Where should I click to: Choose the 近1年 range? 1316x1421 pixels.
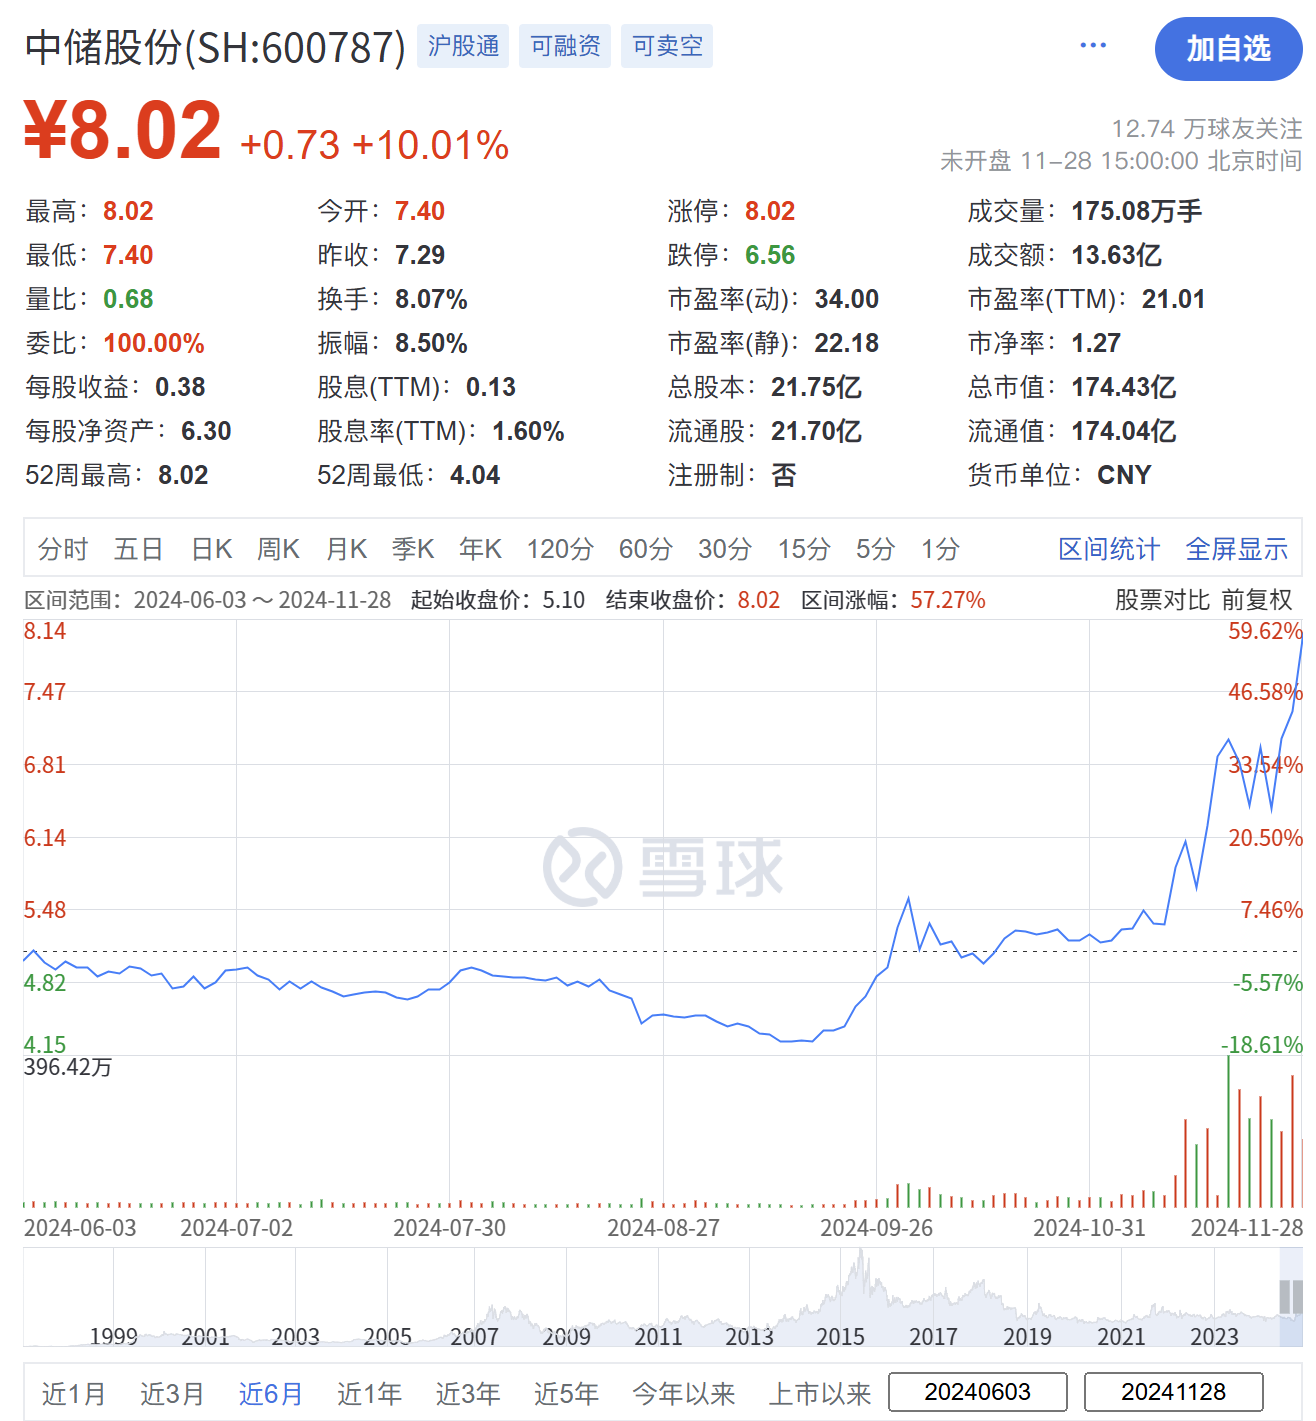tap(369, 1393)
